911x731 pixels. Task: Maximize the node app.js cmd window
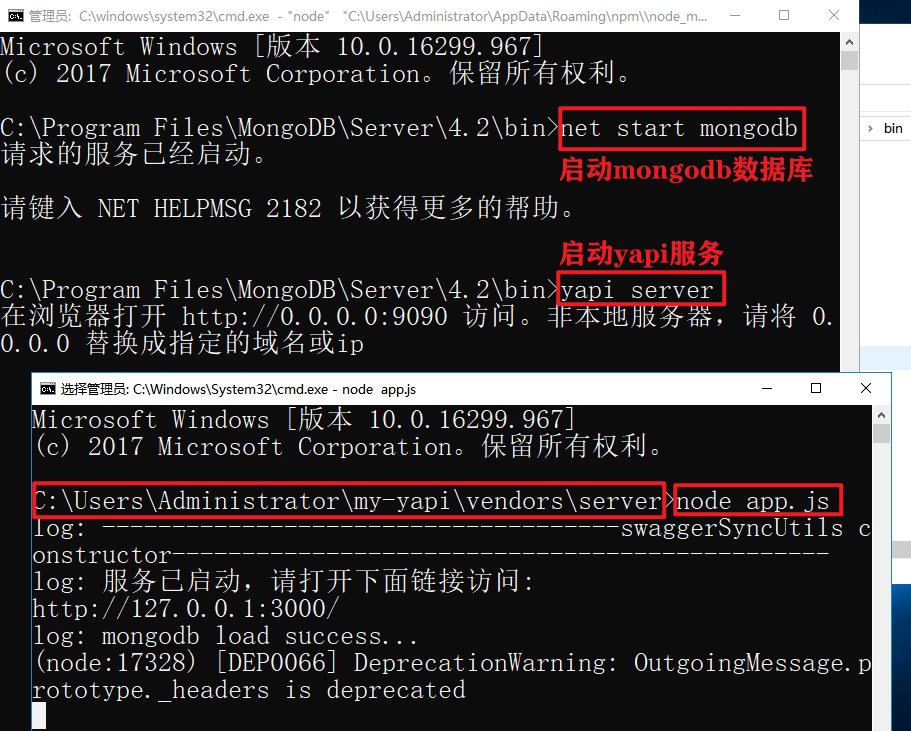(816, 388)
